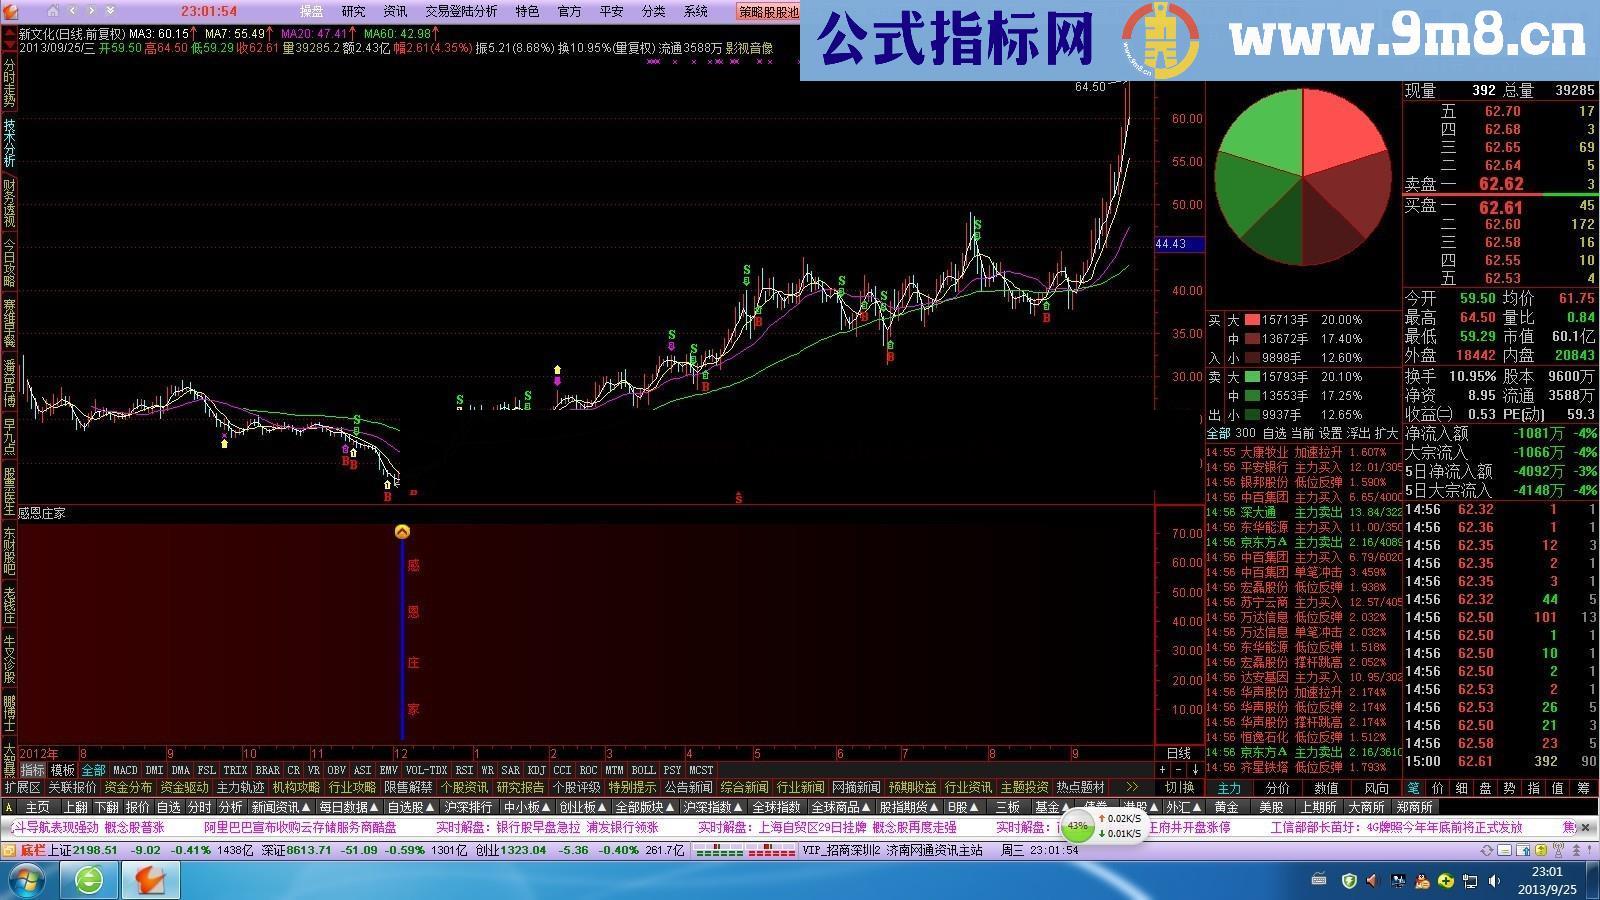This screenshot has width=1600, height=900.
Task: Open the 研究 menu
Action: [354, 11]
